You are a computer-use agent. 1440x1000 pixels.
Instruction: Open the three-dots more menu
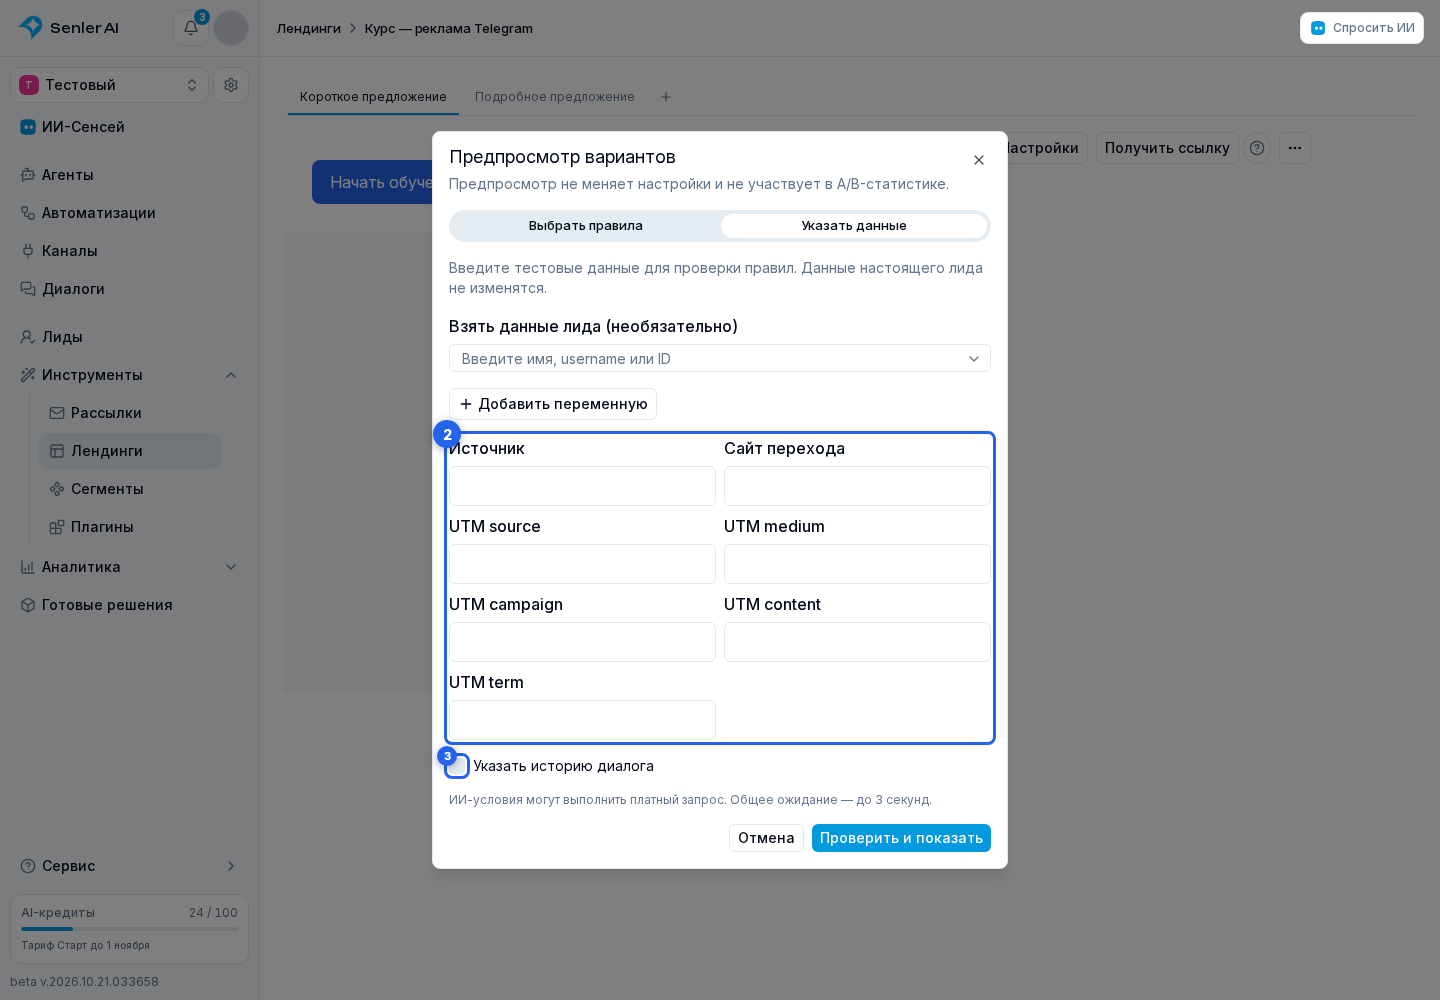[1295, 148]
